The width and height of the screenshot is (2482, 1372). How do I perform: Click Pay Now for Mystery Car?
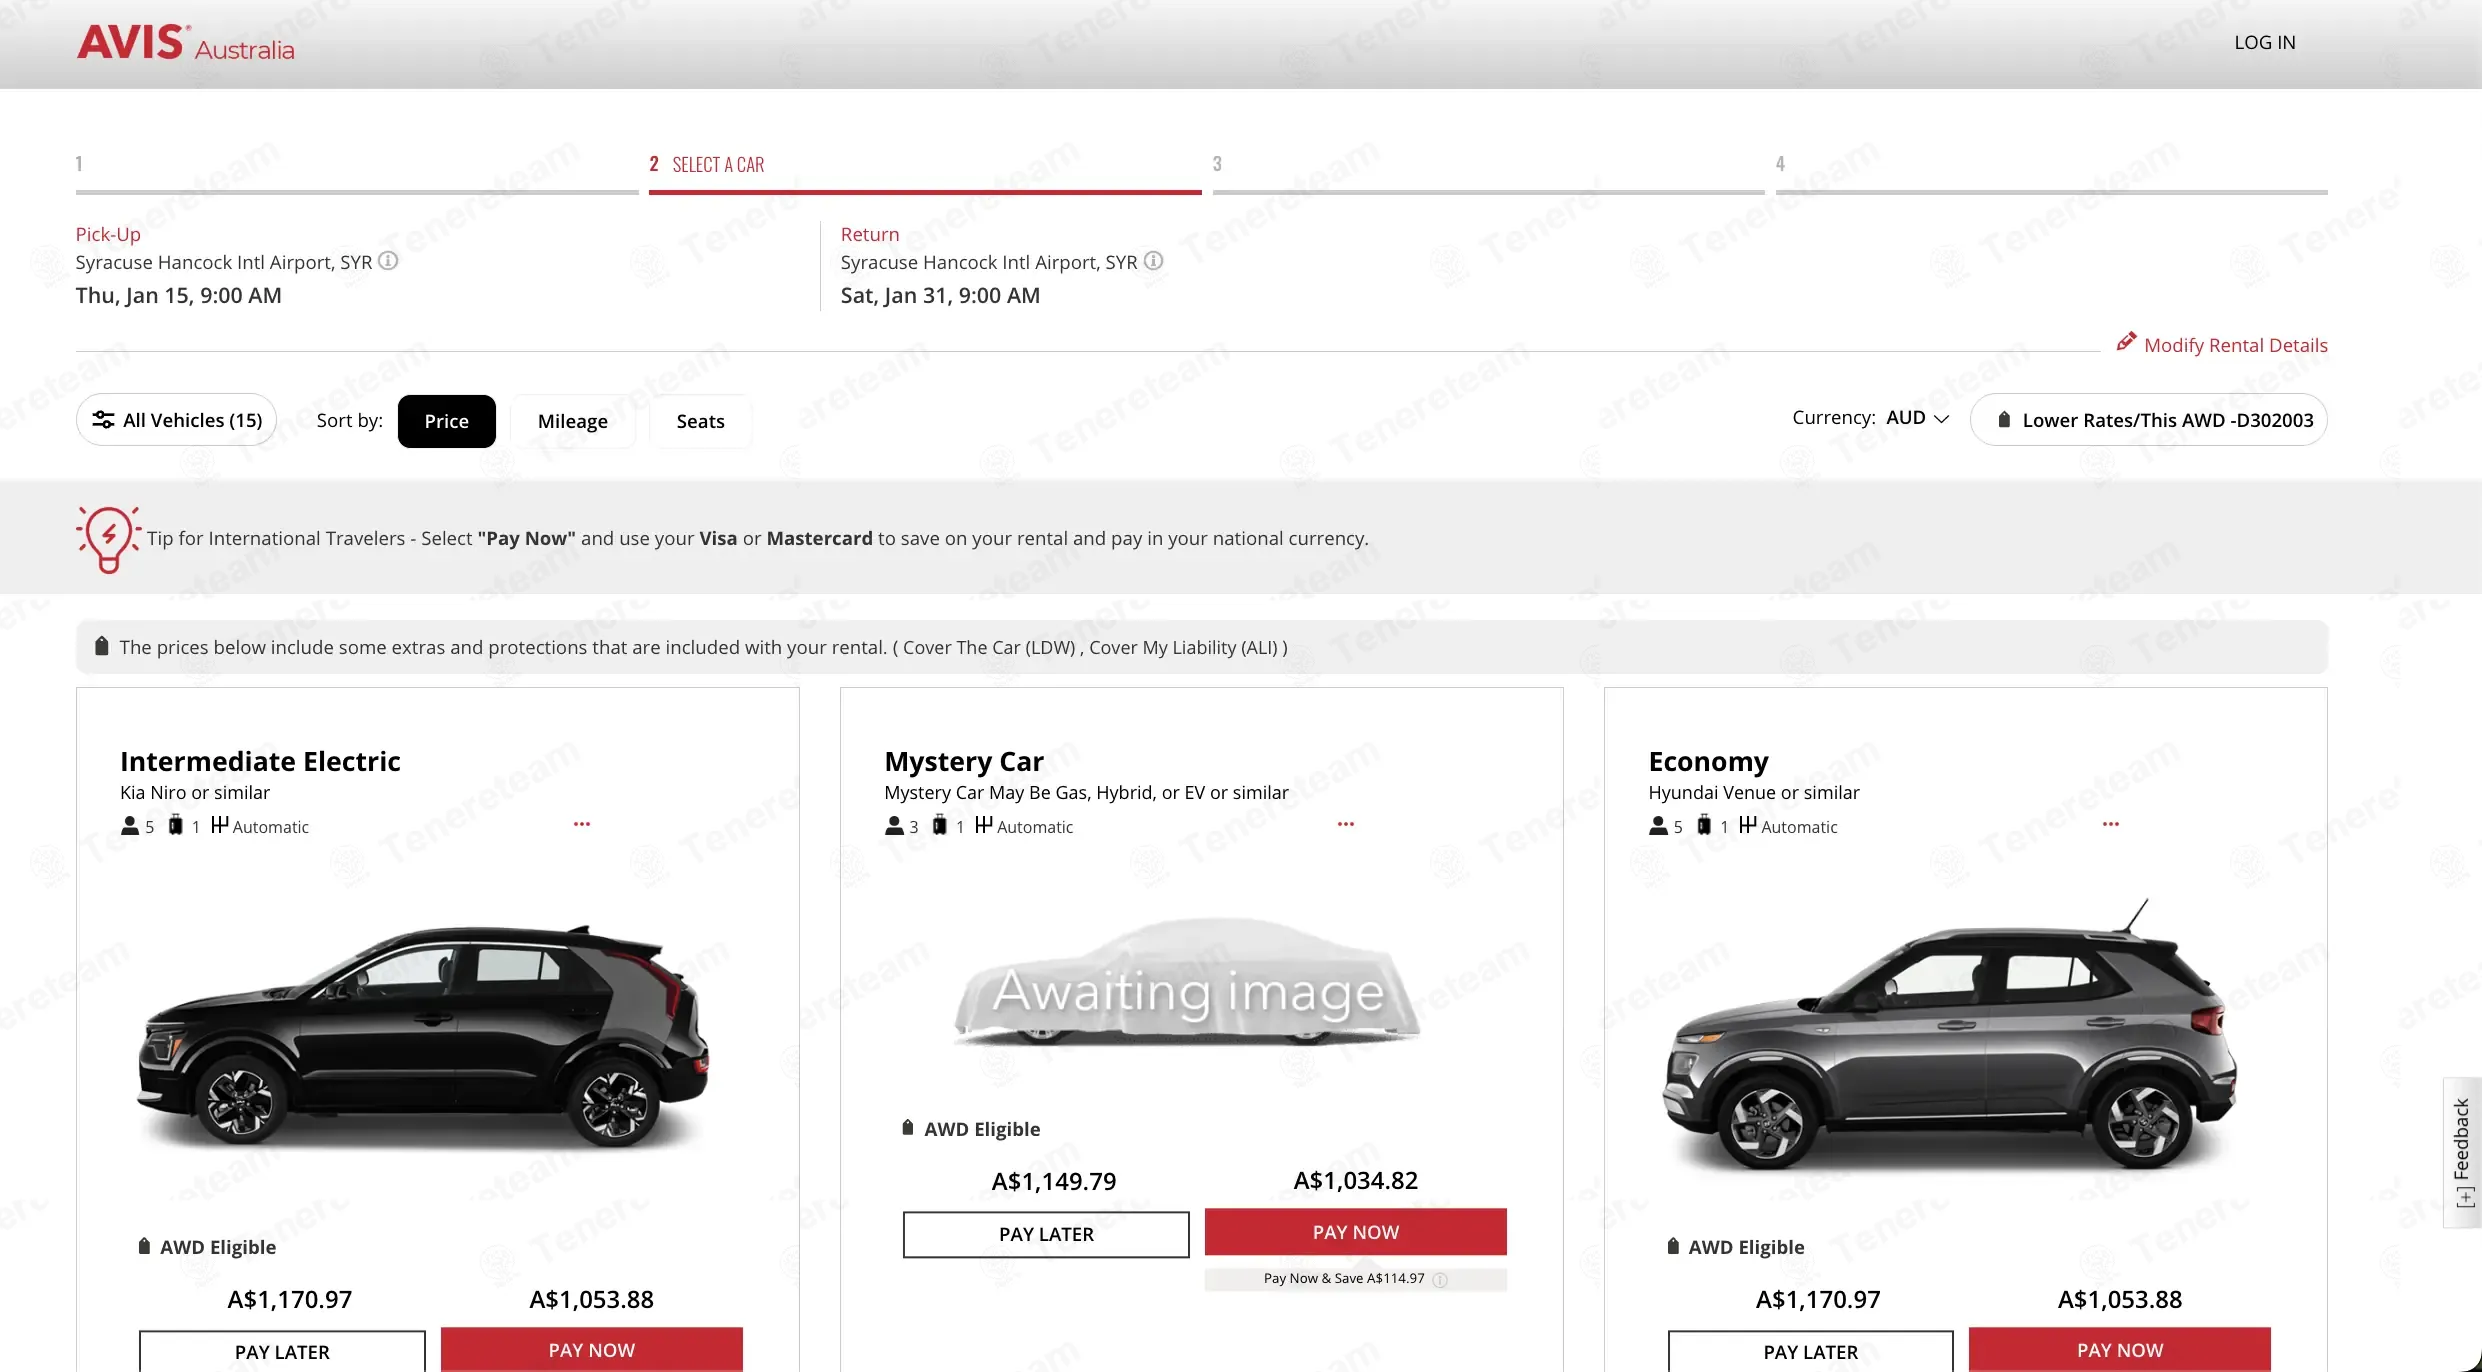pyautogui.click(x=1355, y=1232)
